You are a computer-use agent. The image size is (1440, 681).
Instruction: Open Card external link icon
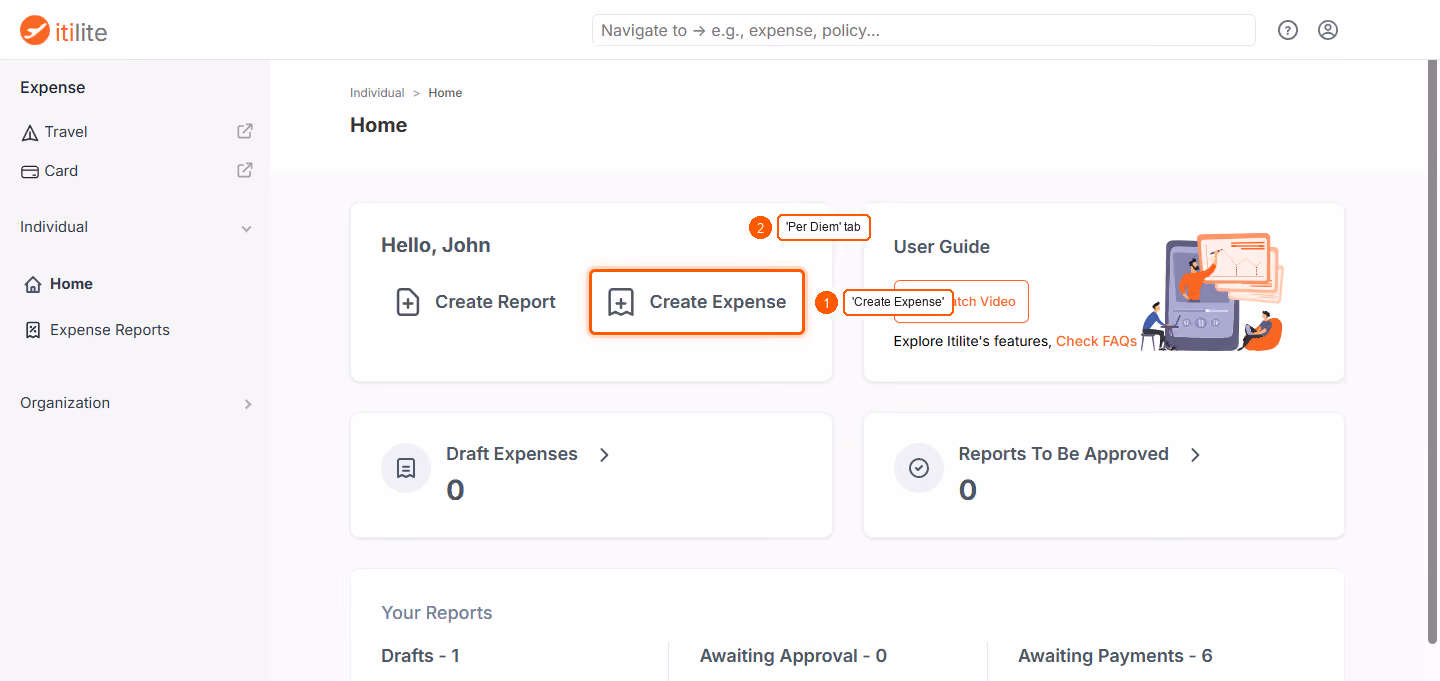click(244, 170)
